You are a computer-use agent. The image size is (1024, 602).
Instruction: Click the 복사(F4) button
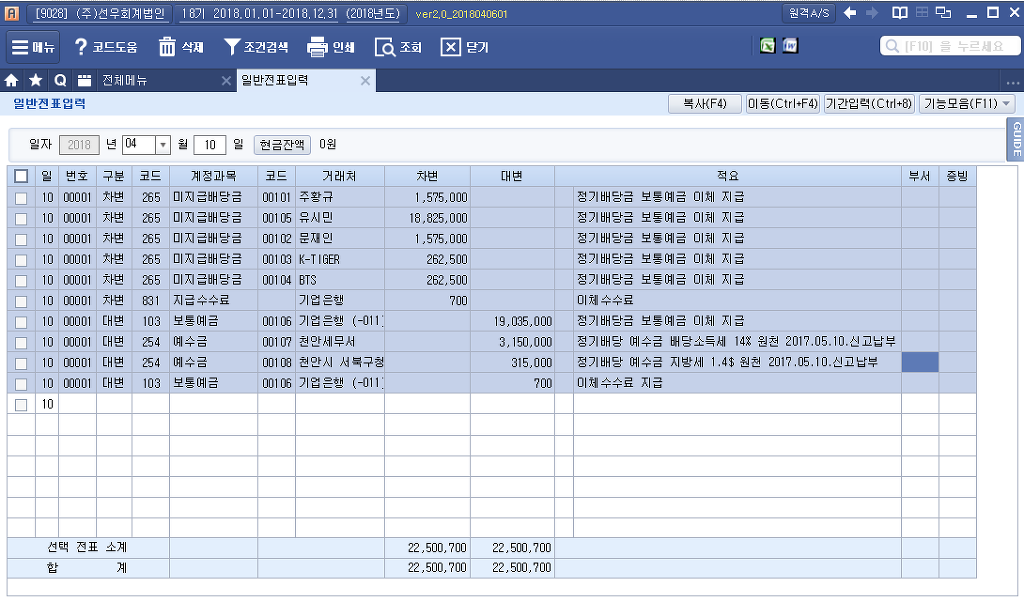[704, 104]
